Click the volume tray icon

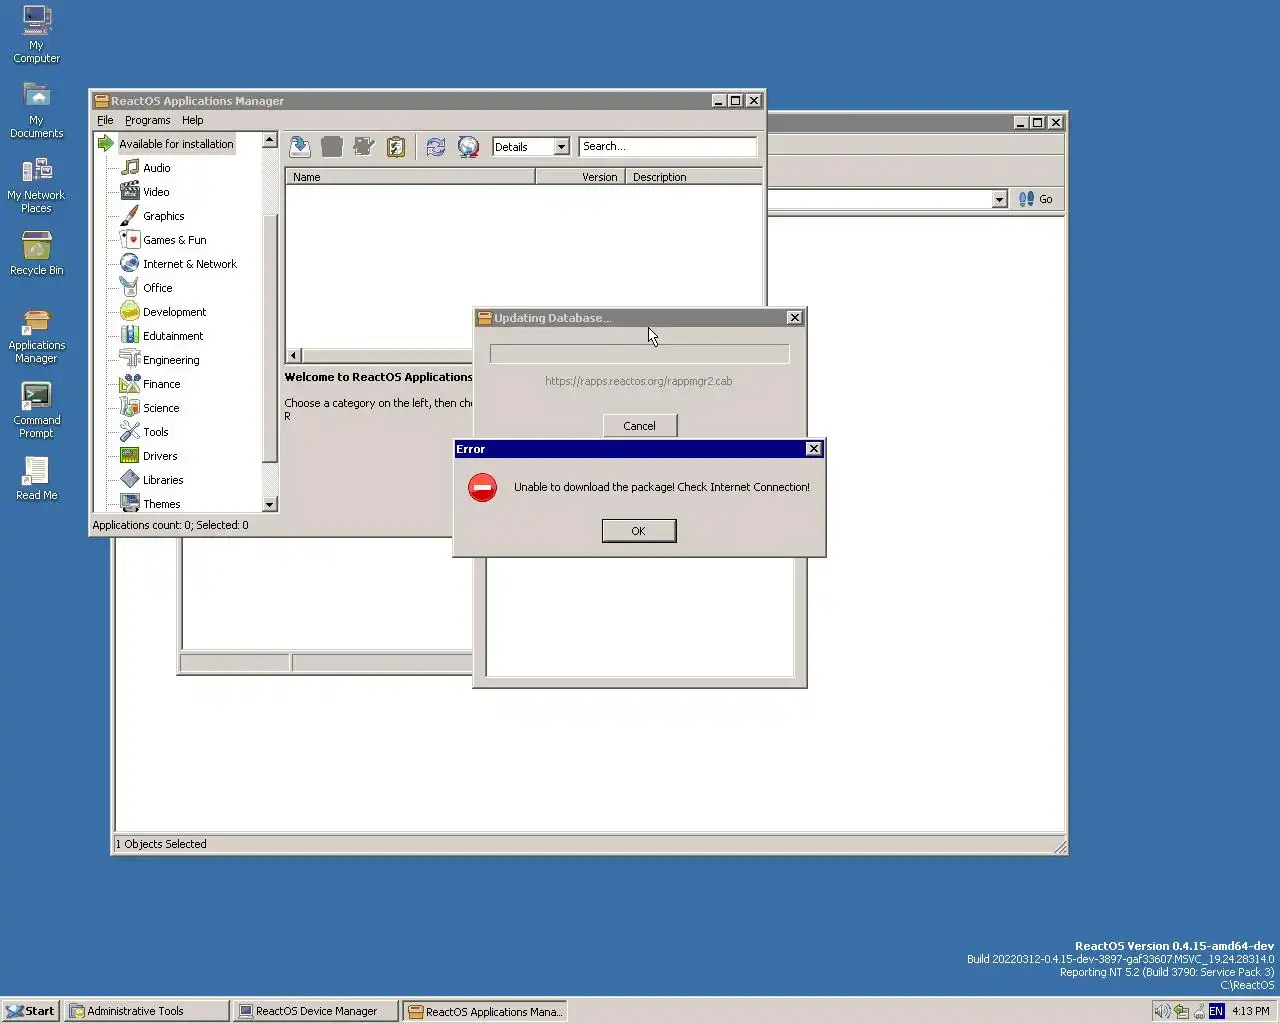coord(1162,1011)
